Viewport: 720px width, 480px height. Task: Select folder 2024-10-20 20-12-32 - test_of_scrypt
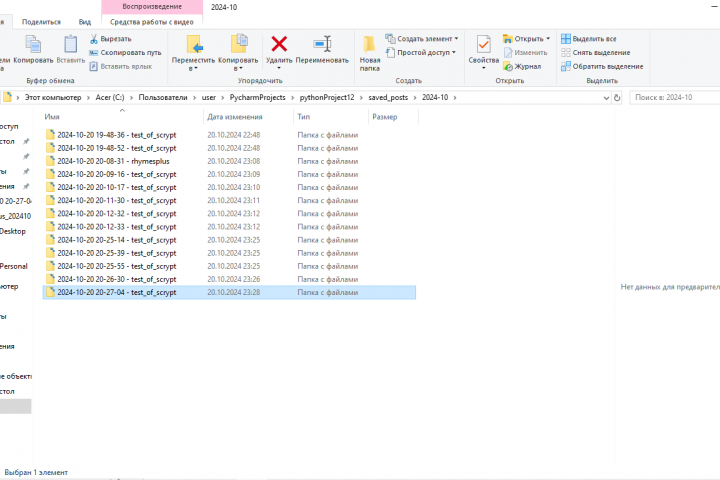tap(117, 214)
